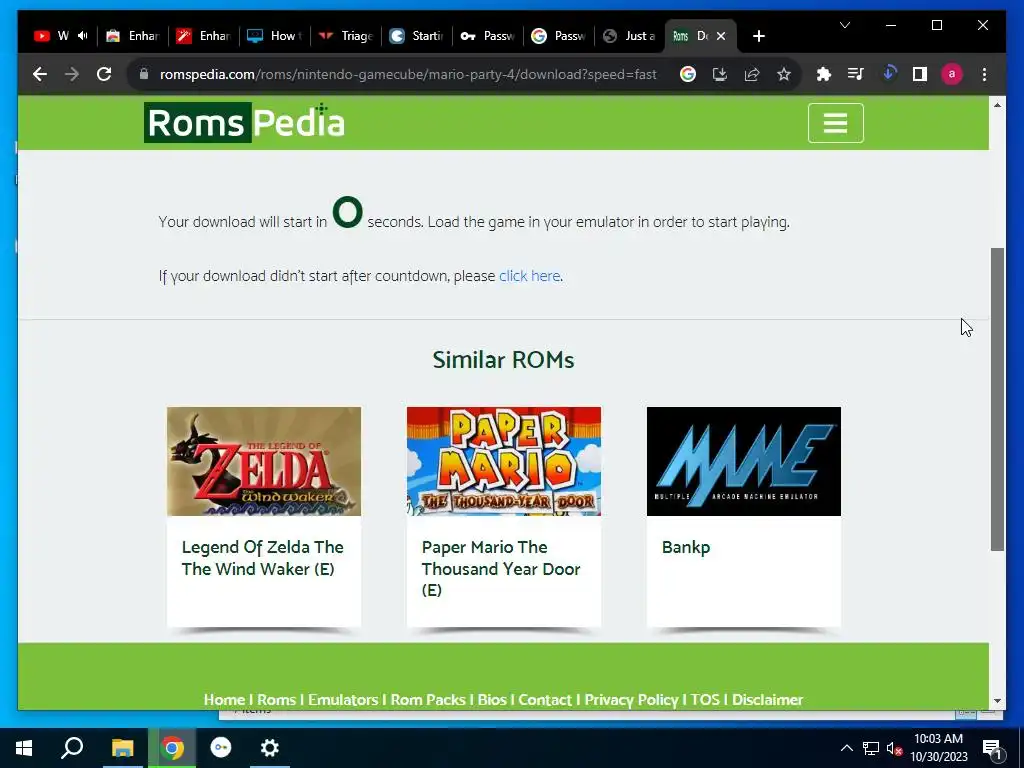Open the Emulators footer link
Image resolution: width=1024 pixels, height=768 pixels.
coord(343,700)
